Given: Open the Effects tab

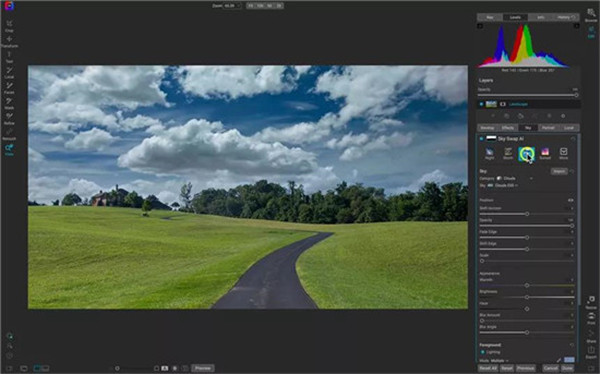Looking at the screenshot, I should click(508, 127).
